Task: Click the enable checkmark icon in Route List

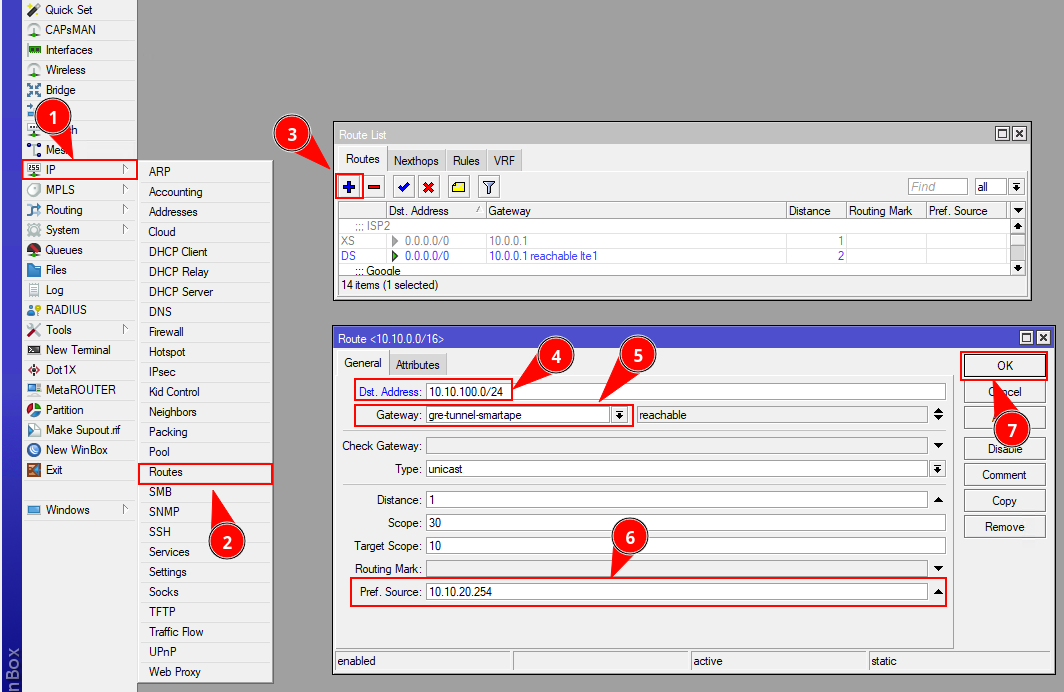Action: (404, 187)
